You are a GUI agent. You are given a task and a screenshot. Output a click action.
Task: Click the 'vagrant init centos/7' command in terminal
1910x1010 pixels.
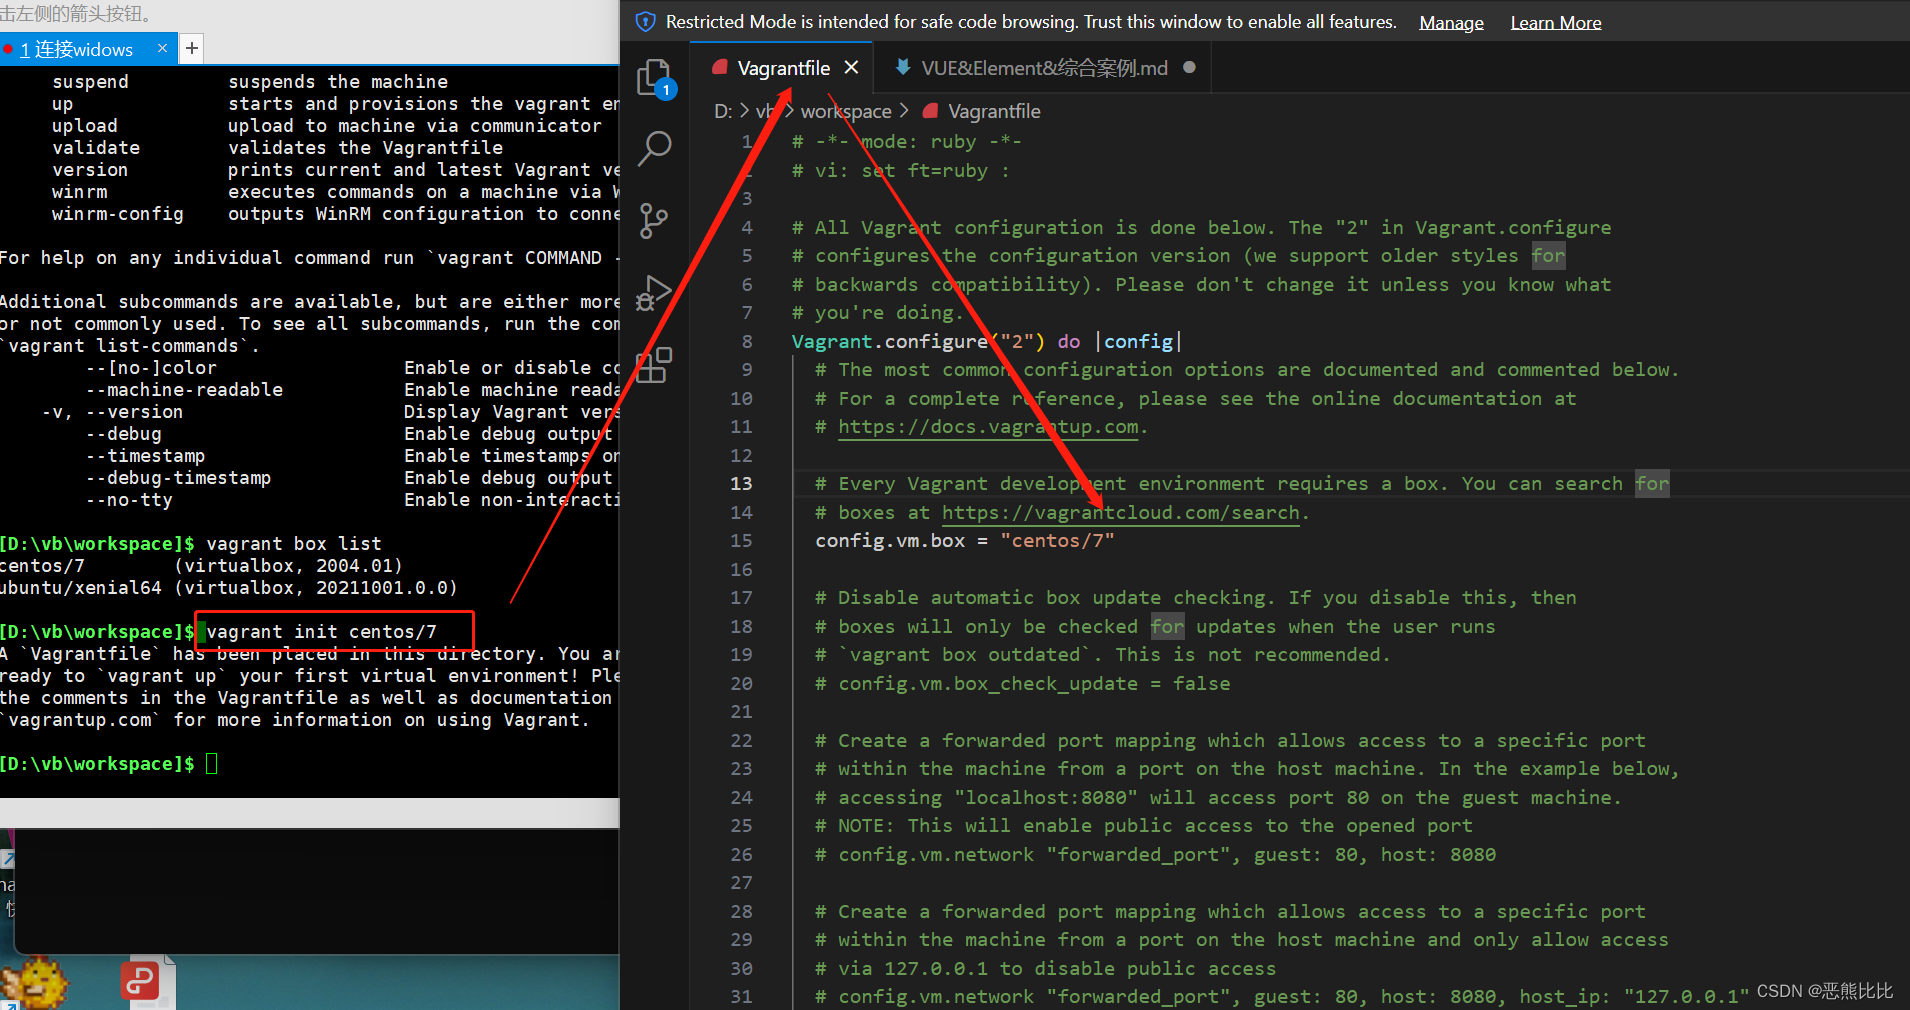pyautogui.click(x=321, y=632)
